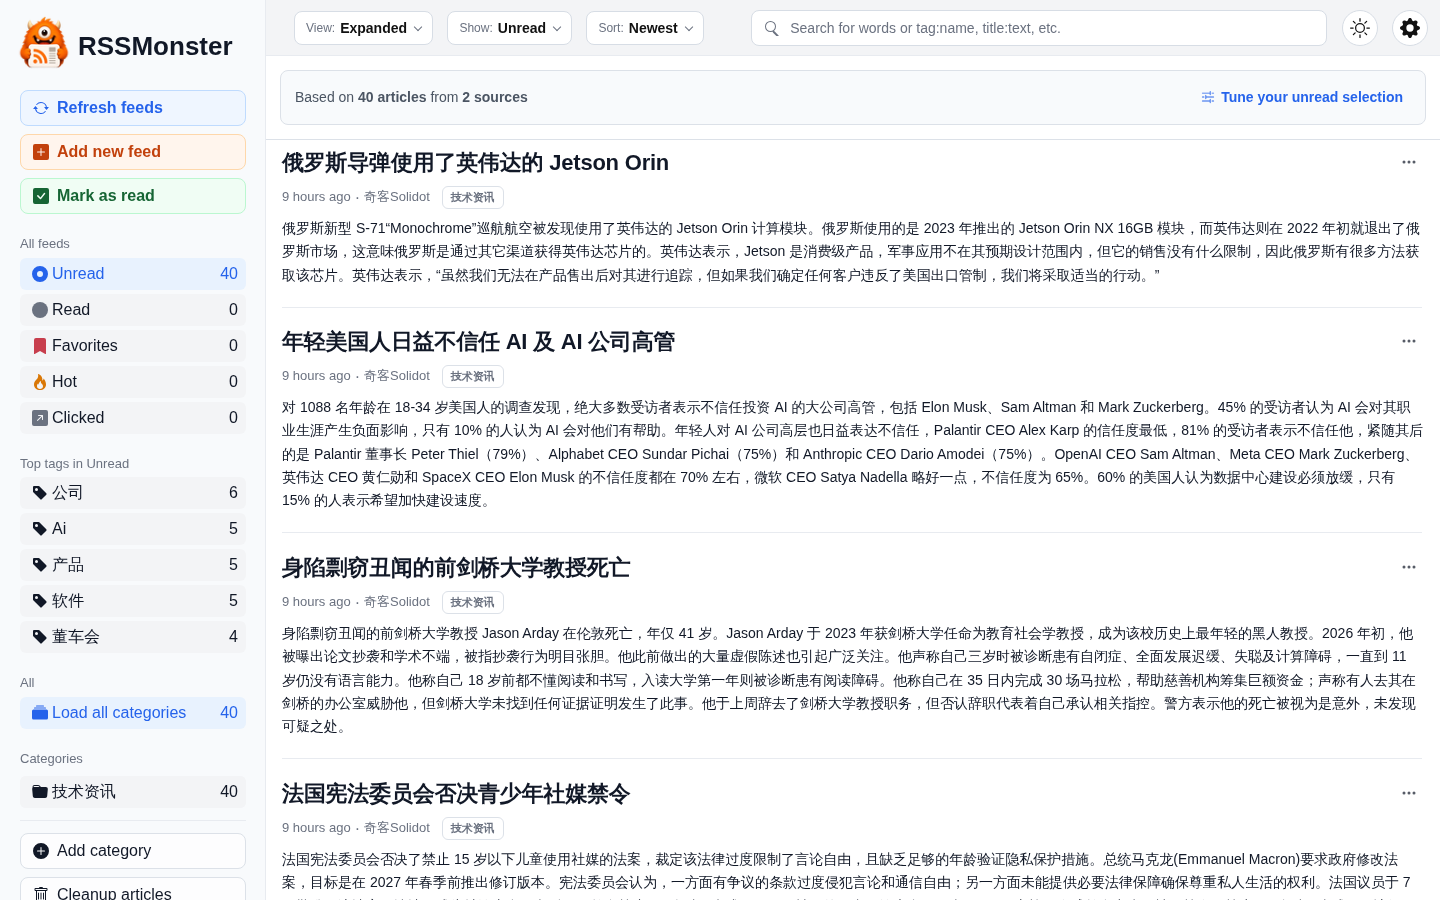Click the 技术资讯 badge on AI distrust article
Viewport: 1440px width, 900px height.
point(472,377)
